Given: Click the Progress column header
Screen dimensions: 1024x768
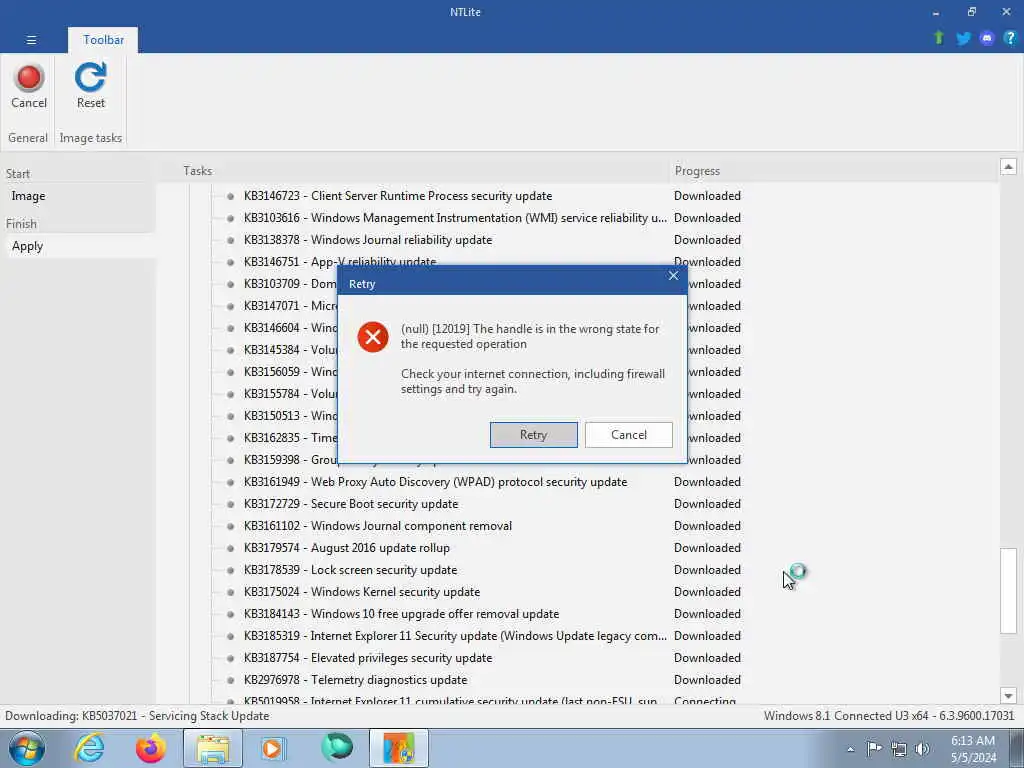Looking at the screenshot, I should [697, 171].
